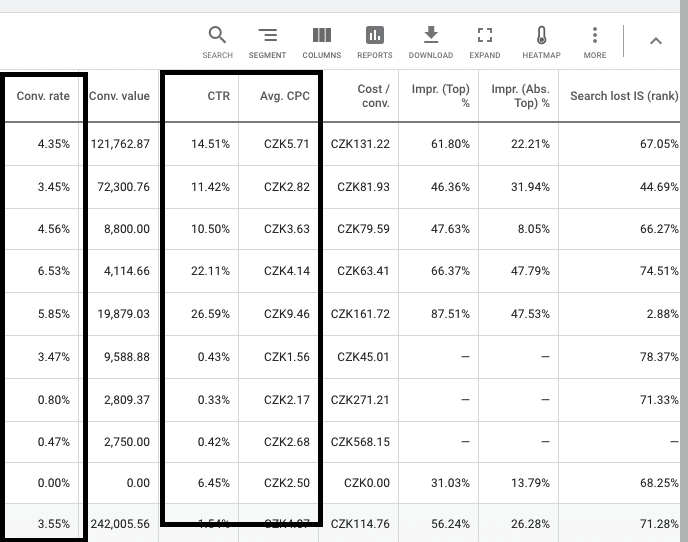The height and width of the screenshot is (542, 688).
Task: Select the CZK131.22 cost per conv. cell
Action: point(360,144)
